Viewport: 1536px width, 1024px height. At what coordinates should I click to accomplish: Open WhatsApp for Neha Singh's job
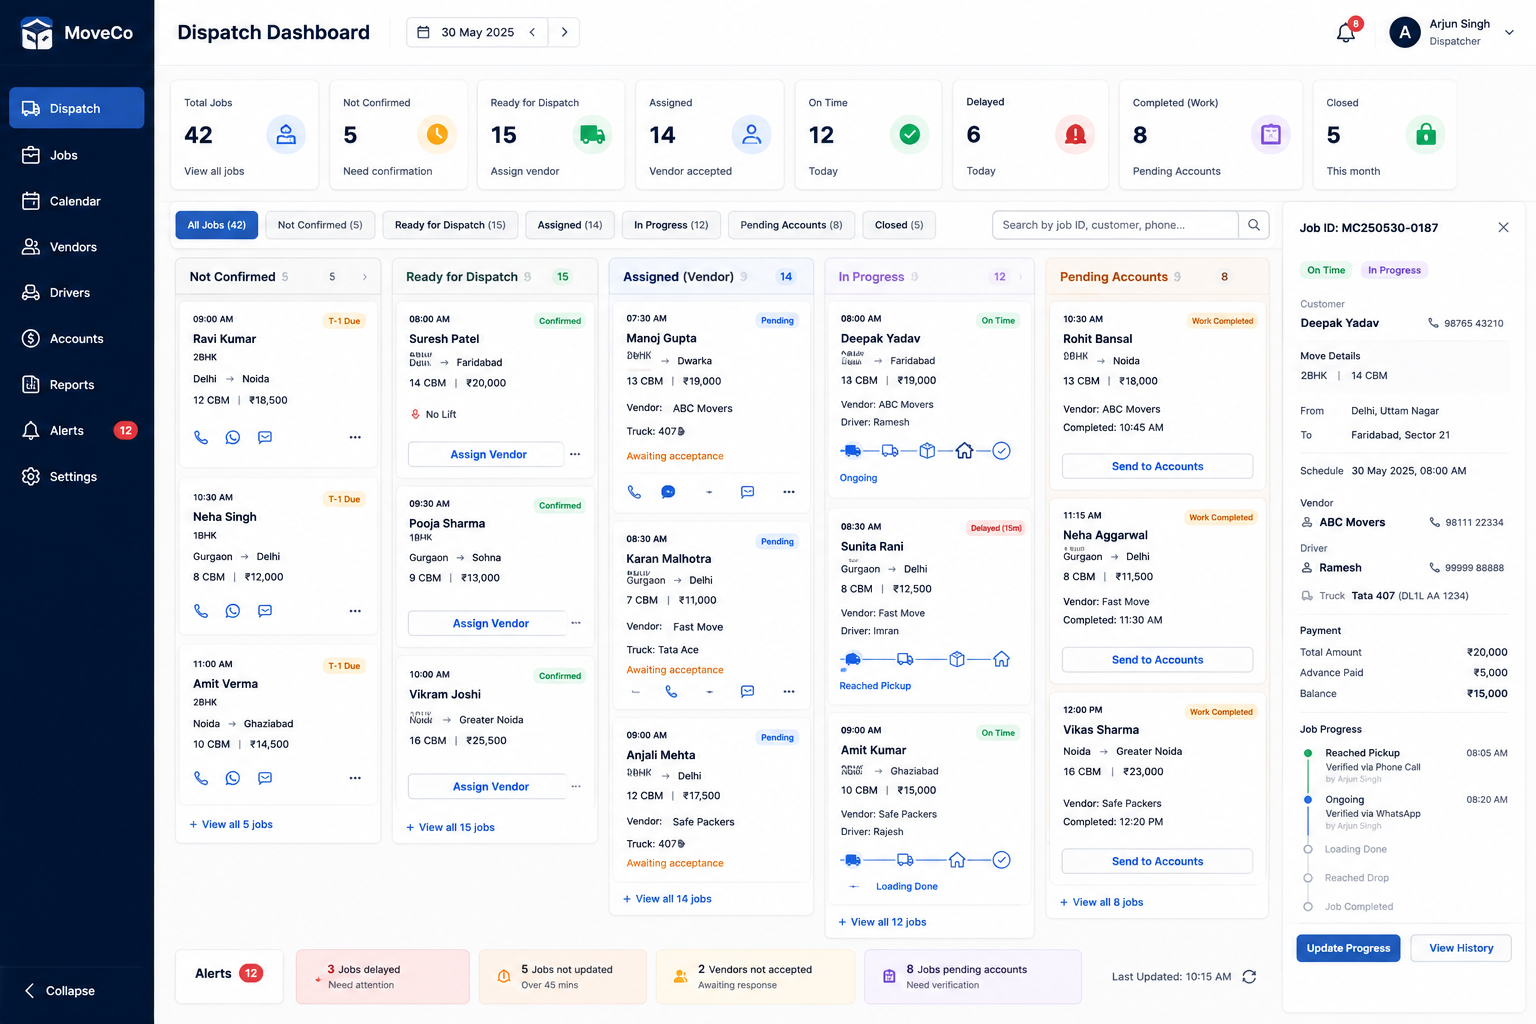(x=233, y=611)
